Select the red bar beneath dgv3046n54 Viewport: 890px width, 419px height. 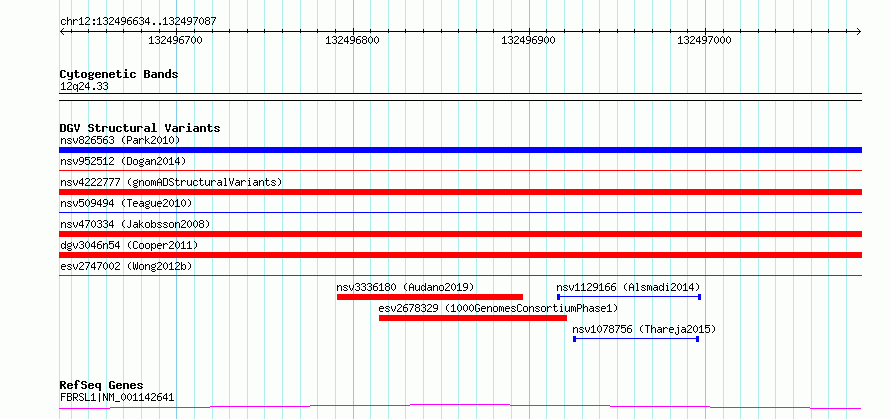tap(460, 255)
